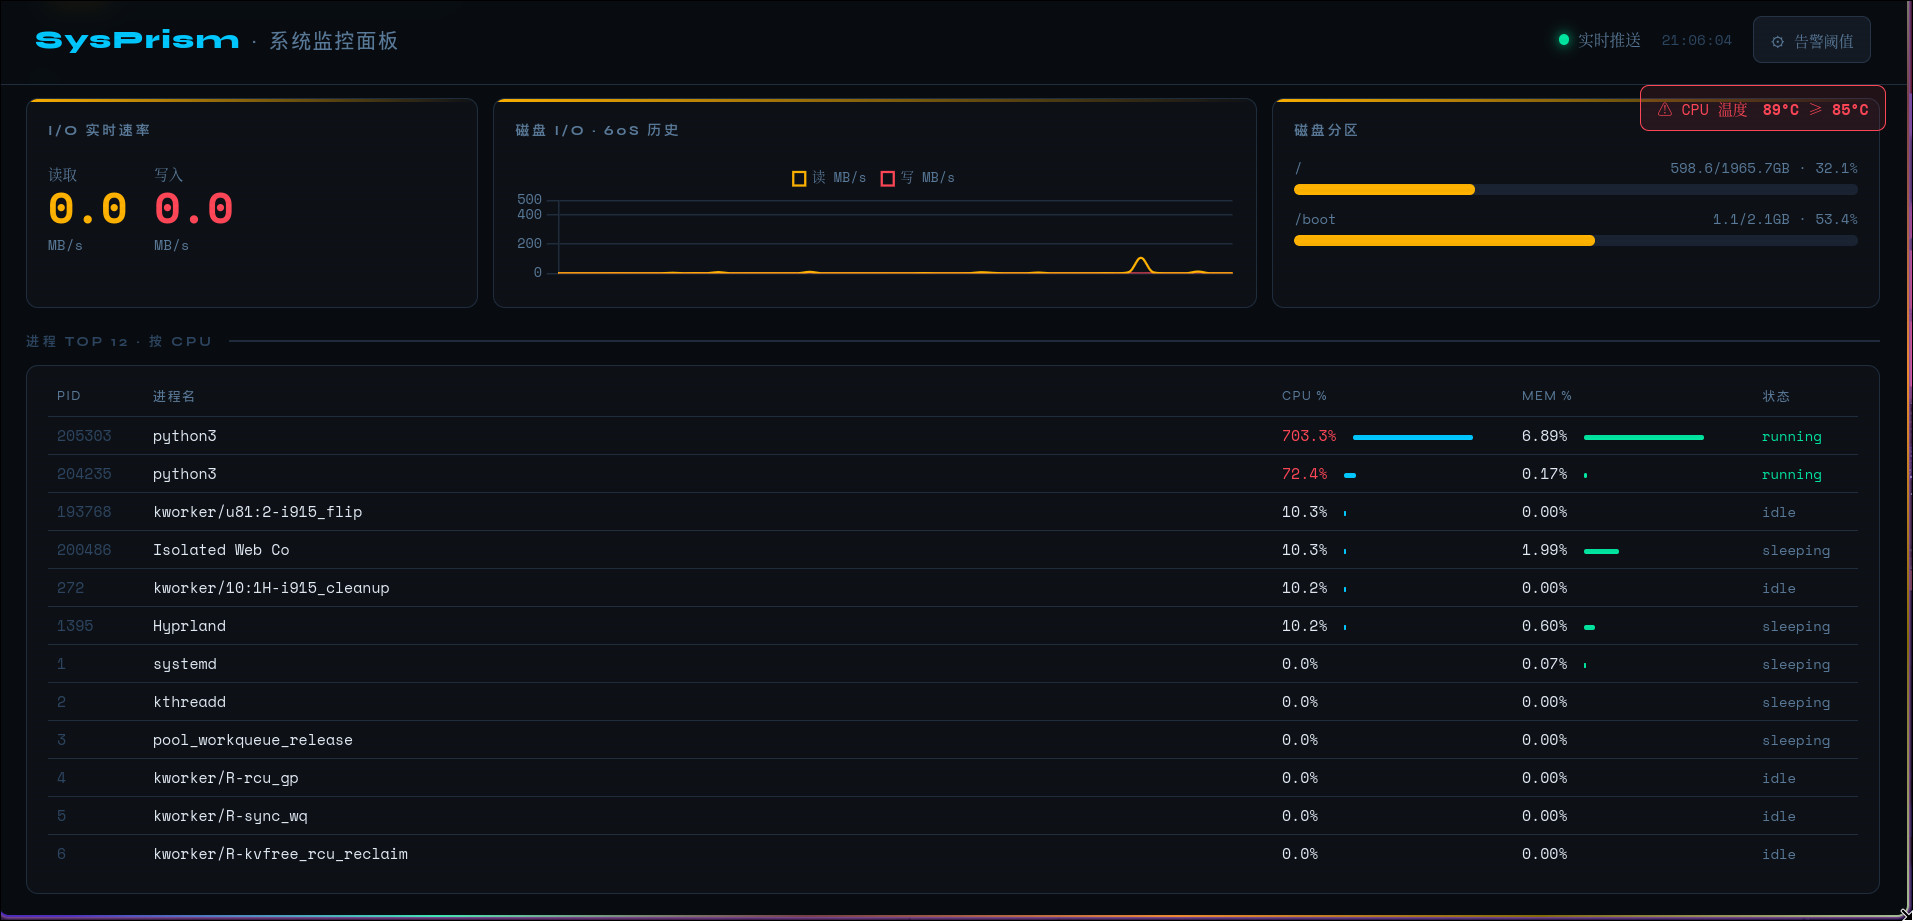Image resolution: width=1913 pixels, height=921 pixels.
Task: Click the Isolated Web Co memory bar
Action: coord(1601,551)
